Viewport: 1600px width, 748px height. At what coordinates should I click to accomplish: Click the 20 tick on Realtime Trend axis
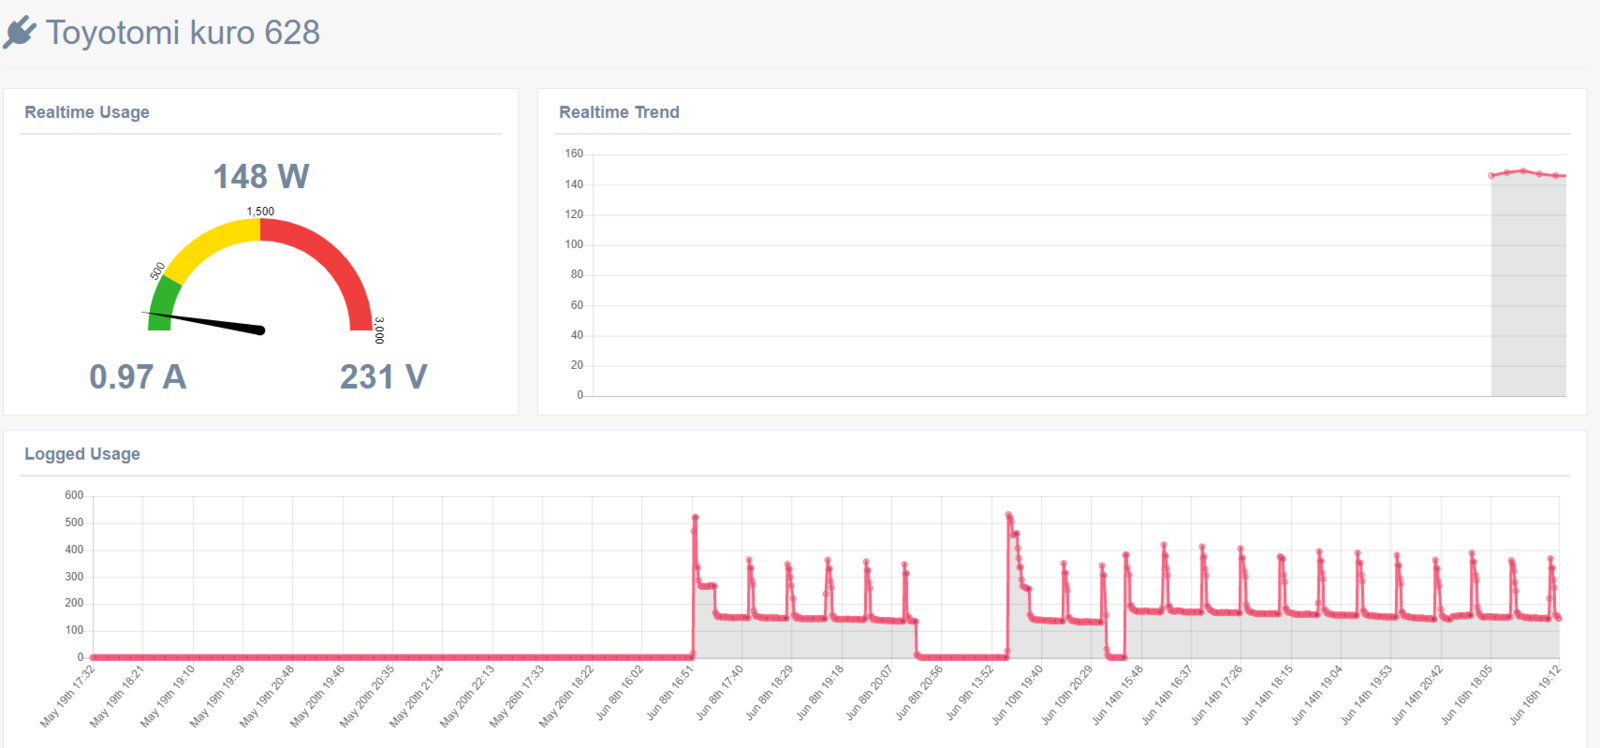(577, 365)
